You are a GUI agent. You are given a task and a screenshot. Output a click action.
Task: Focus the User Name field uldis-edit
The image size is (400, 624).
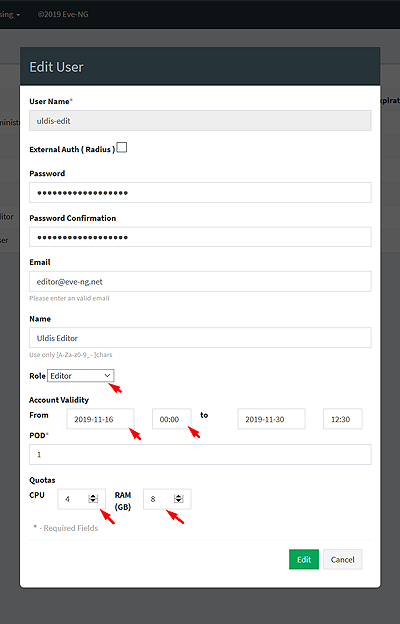(x=200, y=121)
